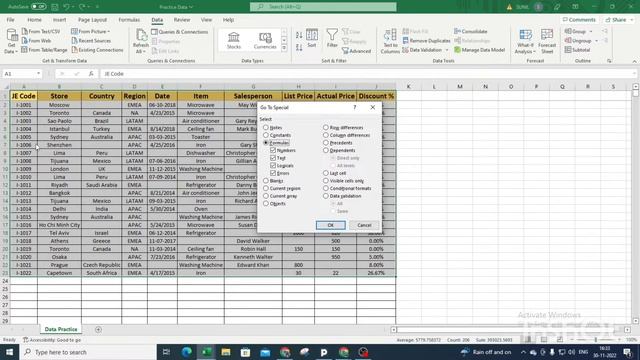Expand the Data Types gallery
This screenshot has height=360, width=640.
pyautogui.click(x=284, y=48)
